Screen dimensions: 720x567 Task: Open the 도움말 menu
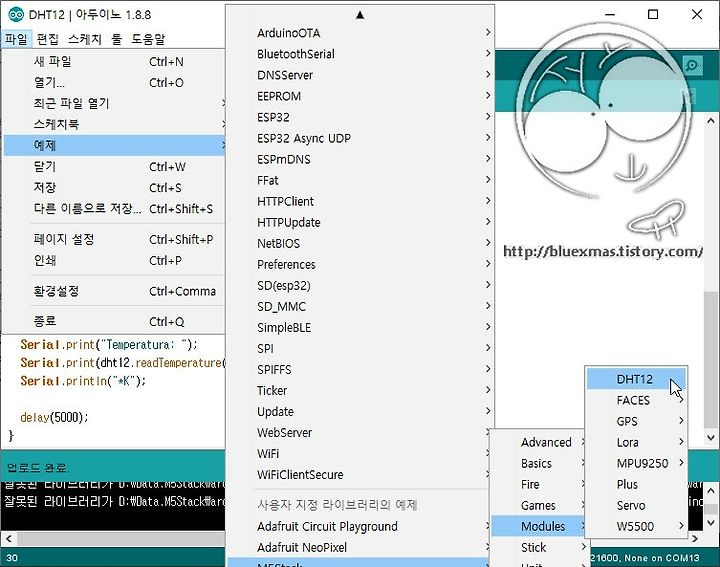point(148,39)
